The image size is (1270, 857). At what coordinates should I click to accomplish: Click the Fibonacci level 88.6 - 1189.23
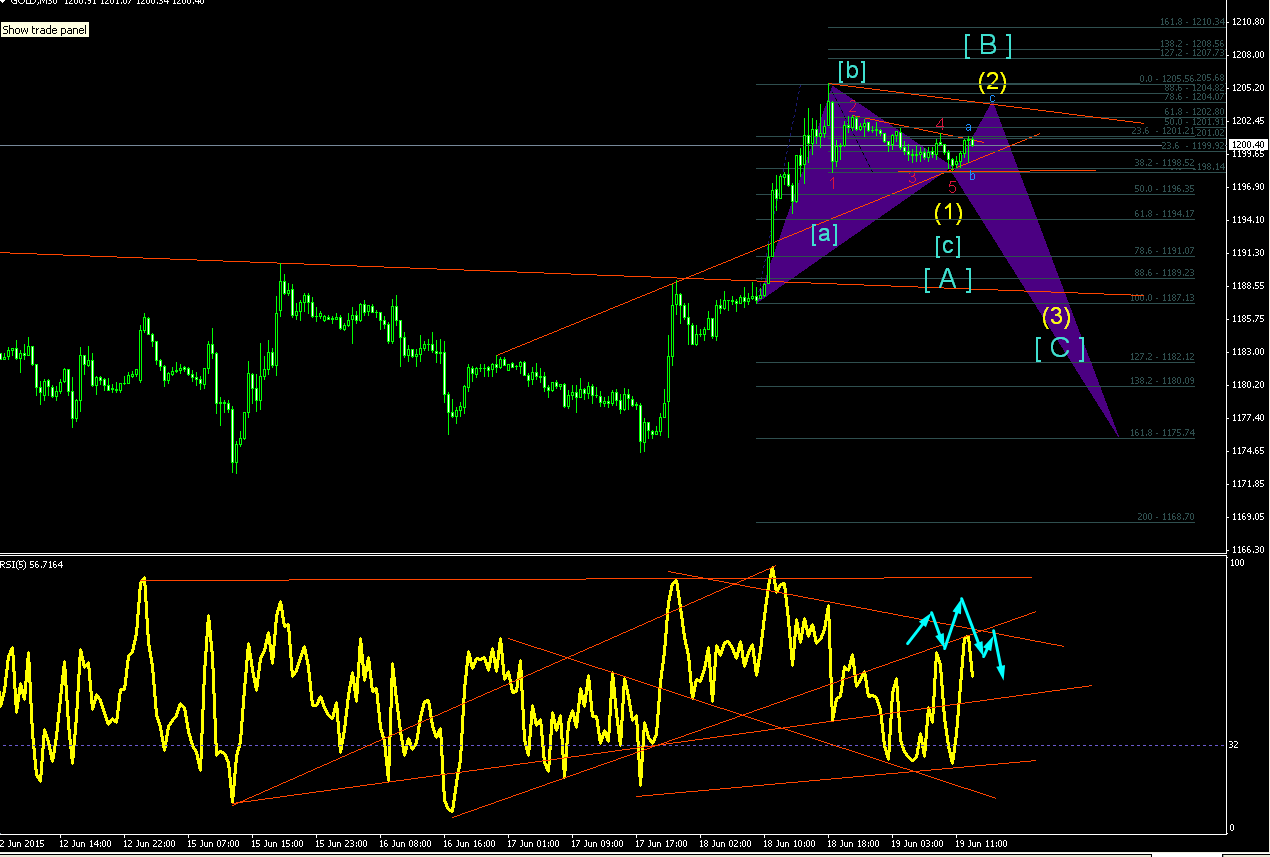(x=1163, y=272)
